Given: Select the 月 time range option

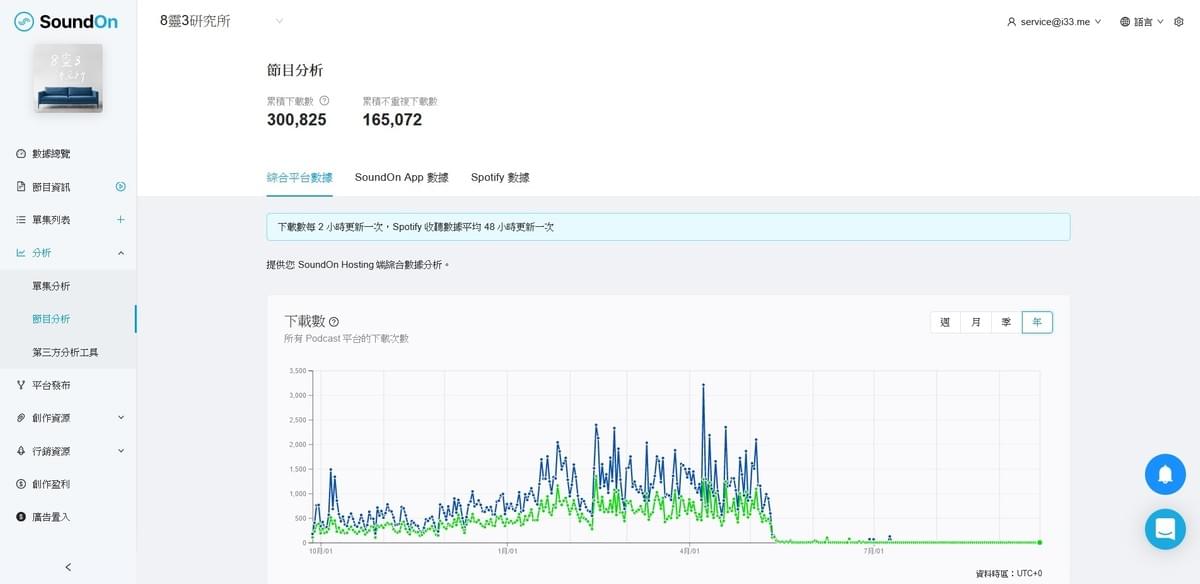Looking at the screenshot, I should tap(976, 322).
